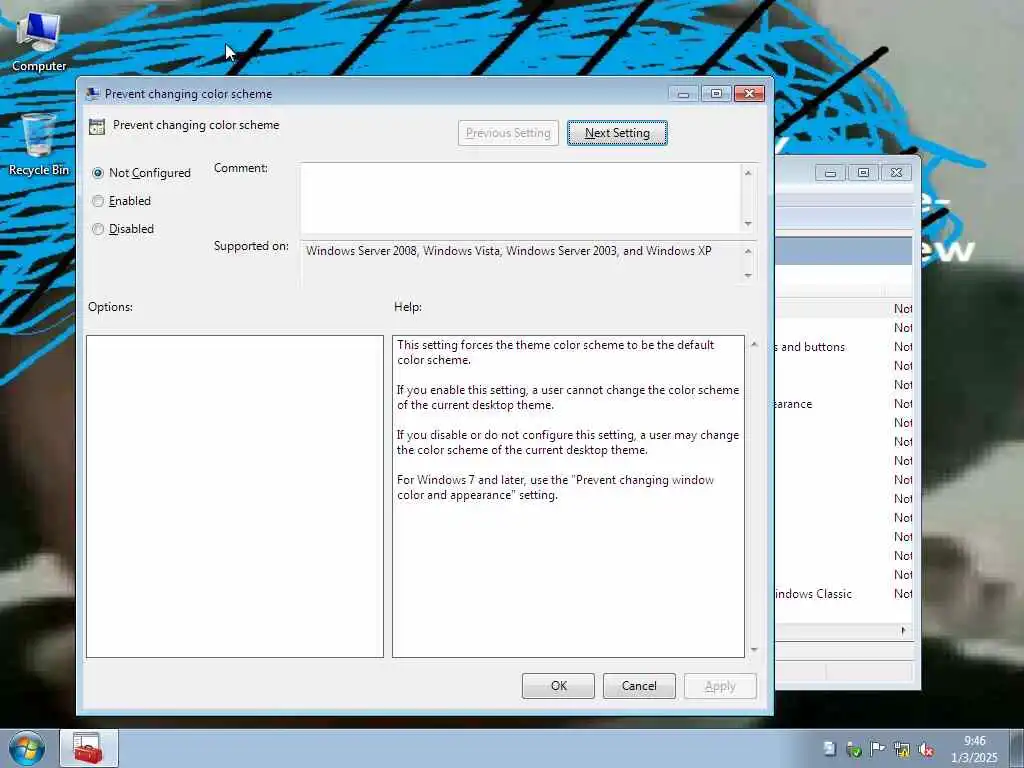Click the taskbar clock showing 9:46

click(x=974, y=749)
